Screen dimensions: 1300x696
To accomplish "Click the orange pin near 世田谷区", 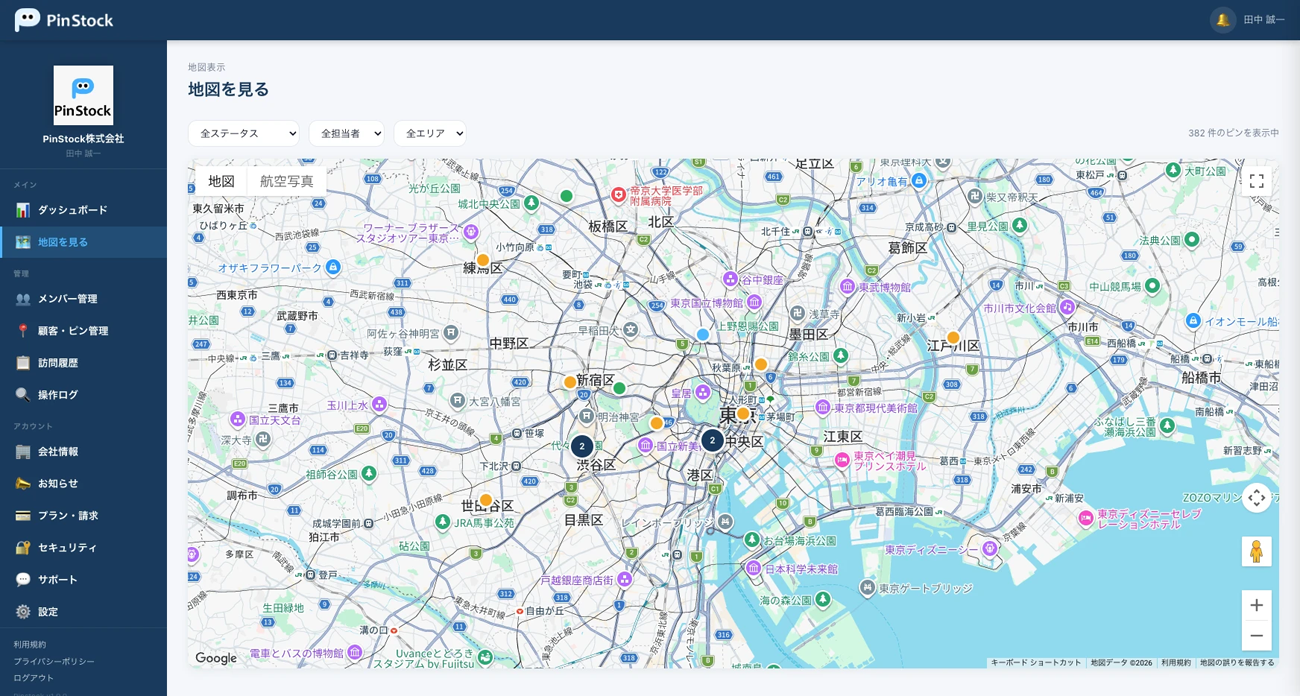I will click(x=486, y=500).
